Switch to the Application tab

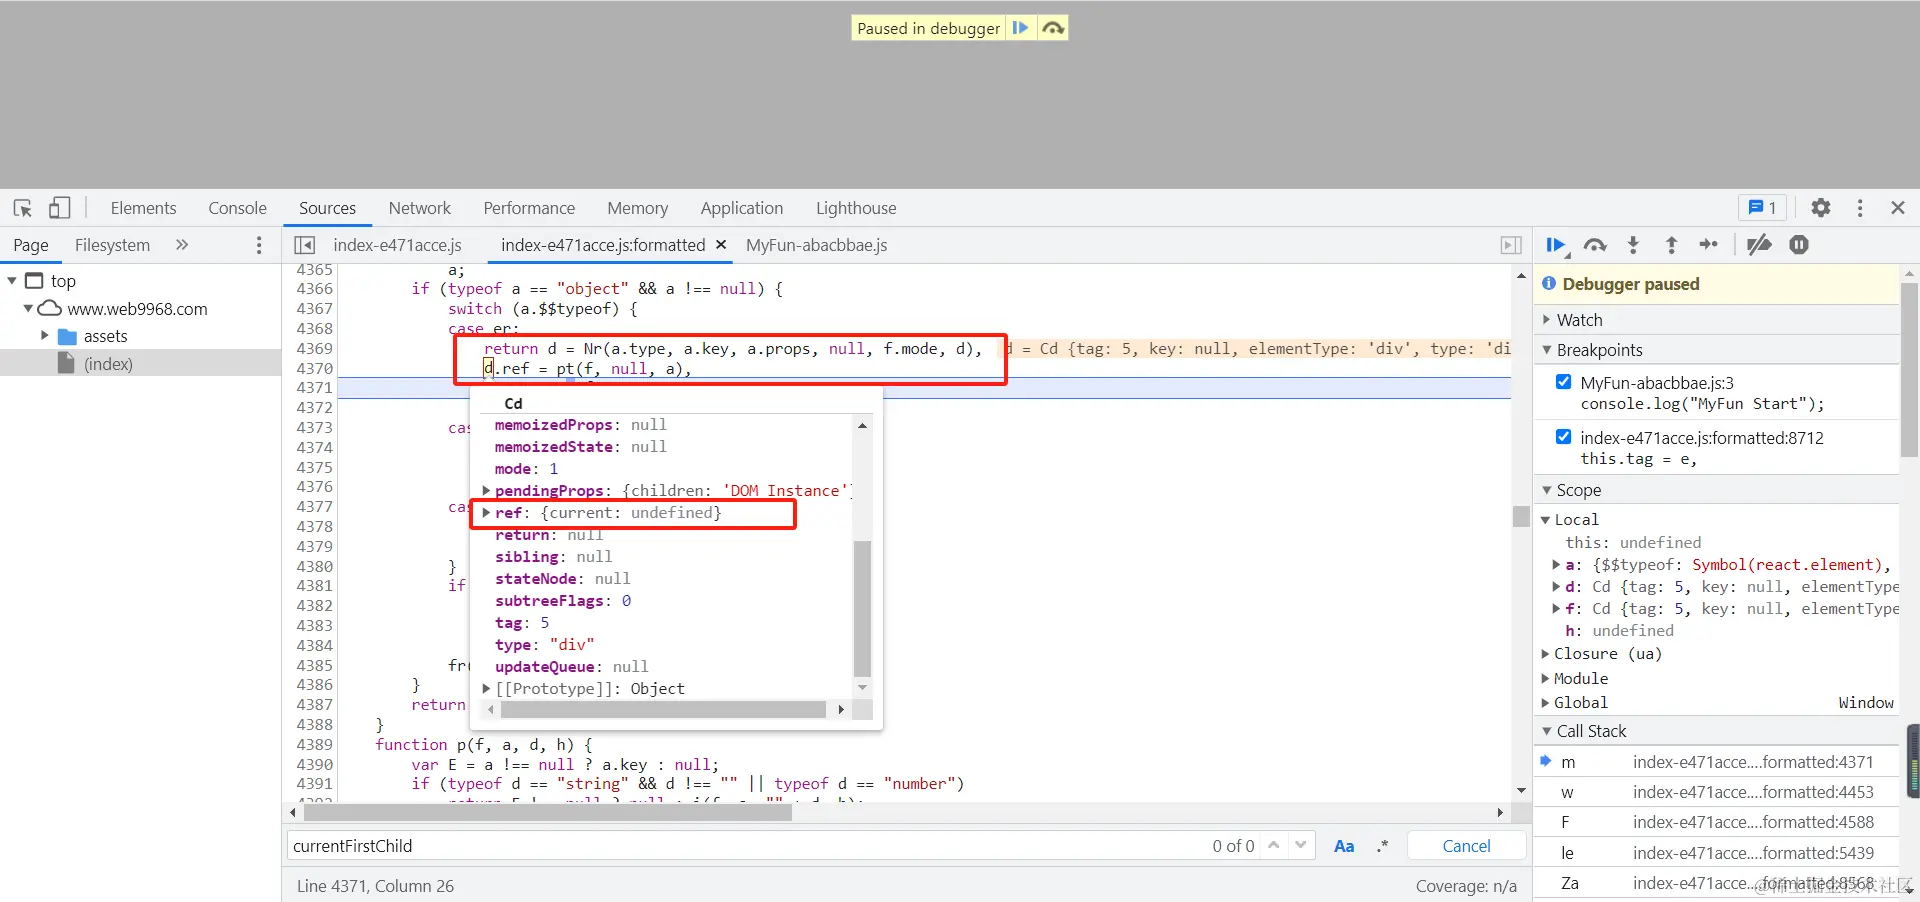coord(742,208)
